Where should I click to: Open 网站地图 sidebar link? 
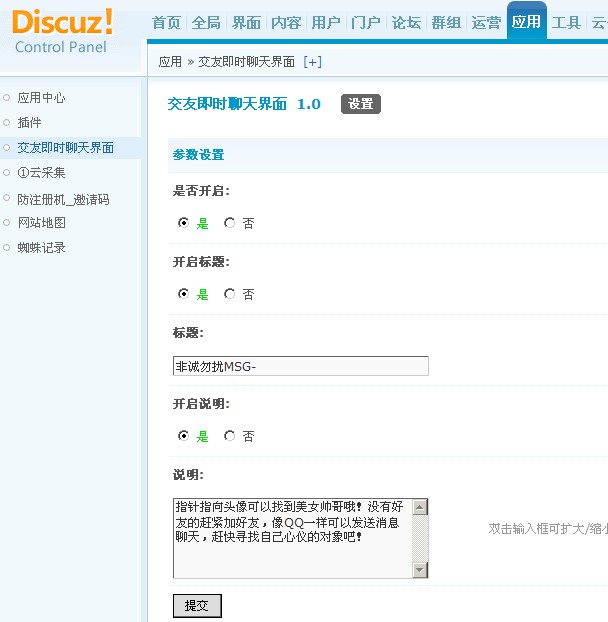(42, 223)
